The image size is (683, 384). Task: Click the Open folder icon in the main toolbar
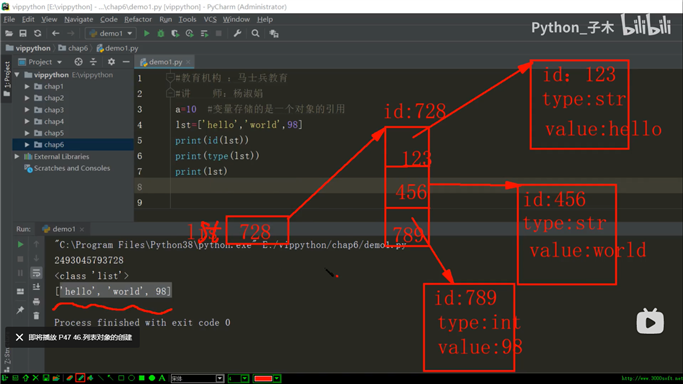pyautogui.click(x=9, y=34)
